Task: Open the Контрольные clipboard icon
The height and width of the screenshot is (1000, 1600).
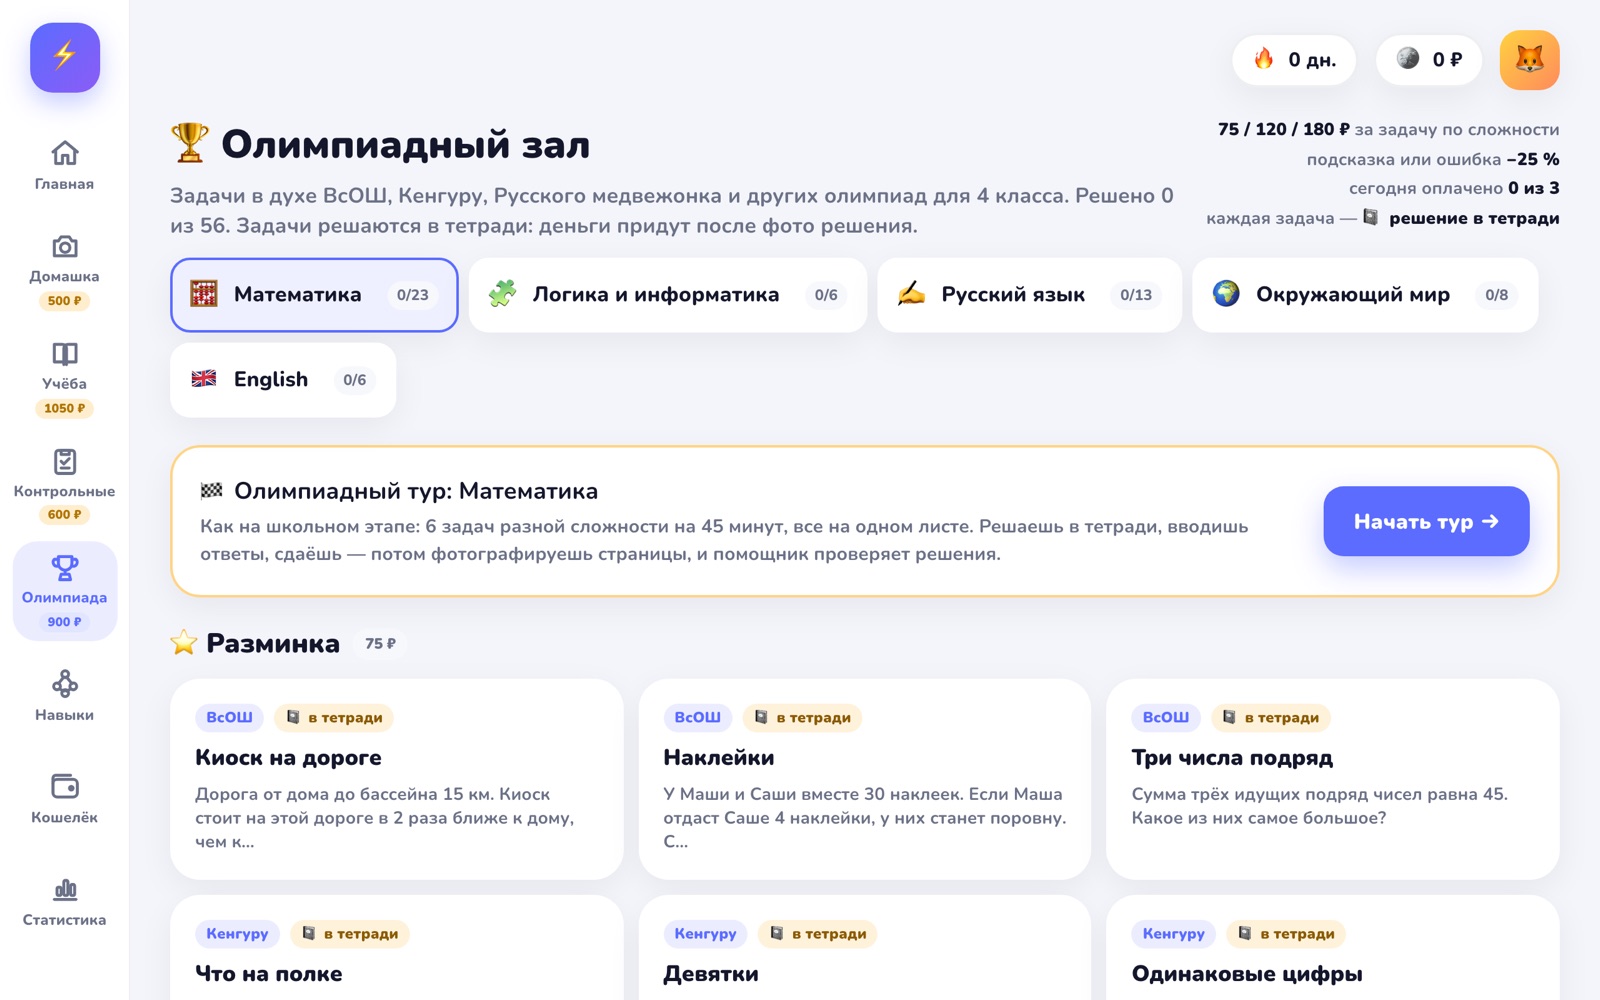Action: point(65,461)
